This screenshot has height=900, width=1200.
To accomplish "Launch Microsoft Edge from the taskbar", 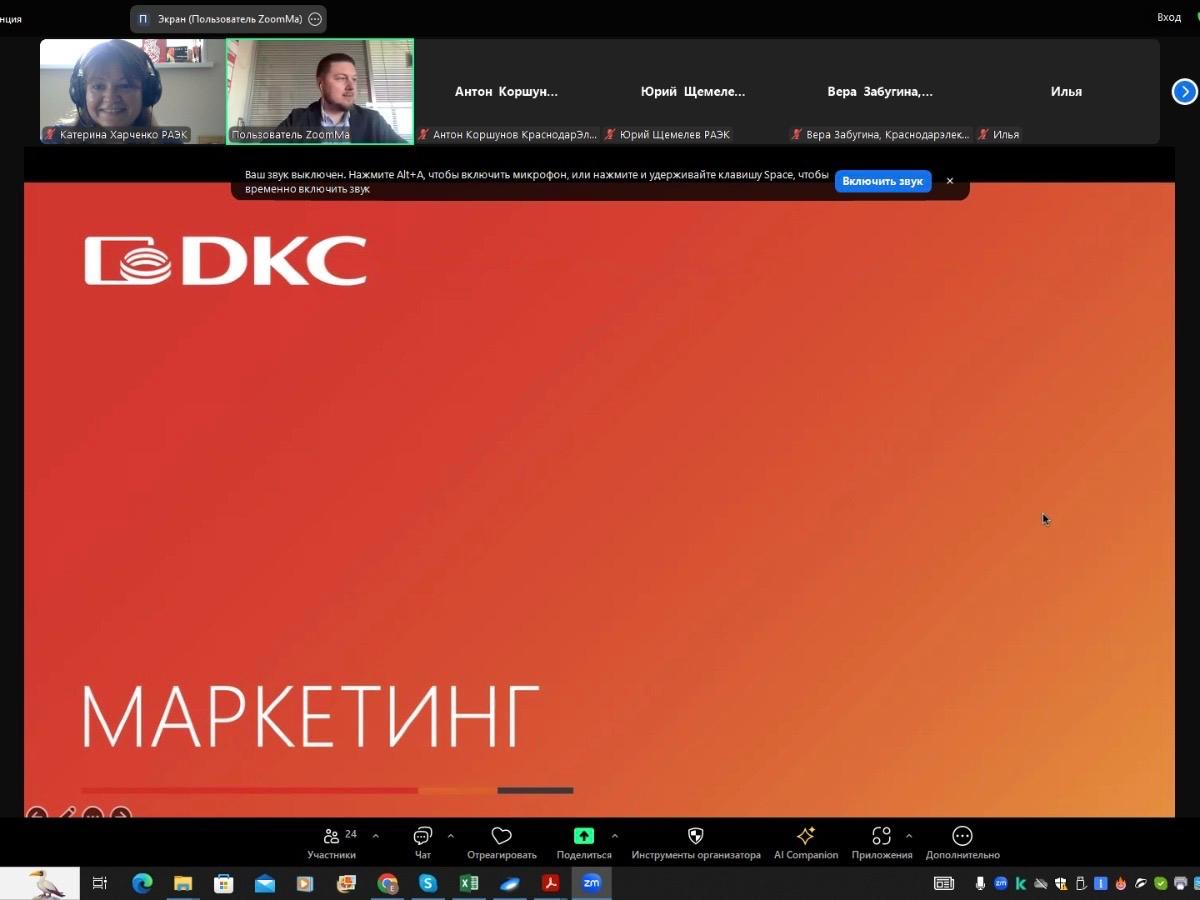I will pyautogui.click(x=142, y=883).
